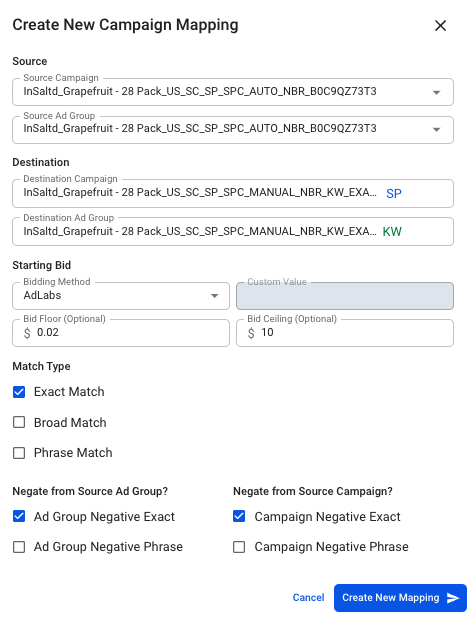Check Campaign Negative Phrase option
This screenshot has height=617, width=471.
[x=239, y=547]
